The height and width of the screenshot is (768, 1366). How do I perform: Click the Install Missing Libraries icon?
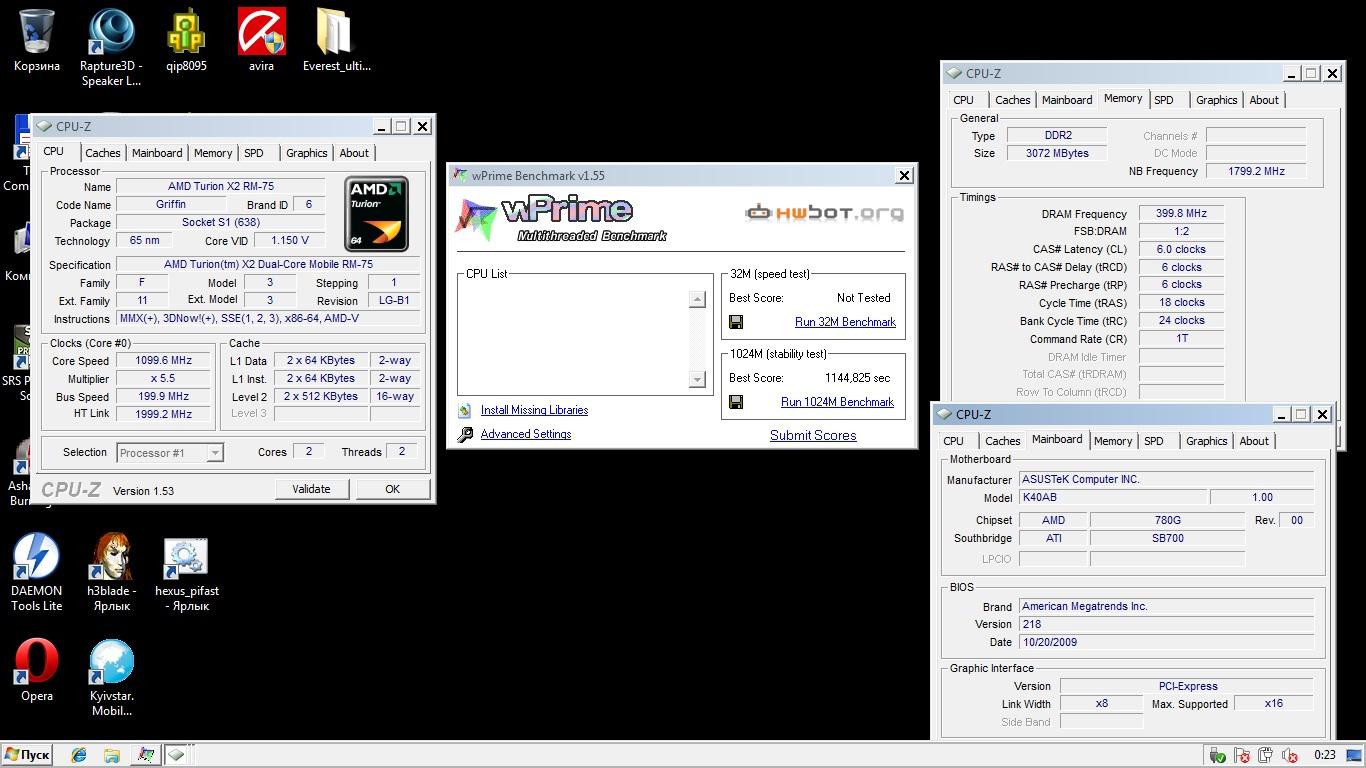465,411
